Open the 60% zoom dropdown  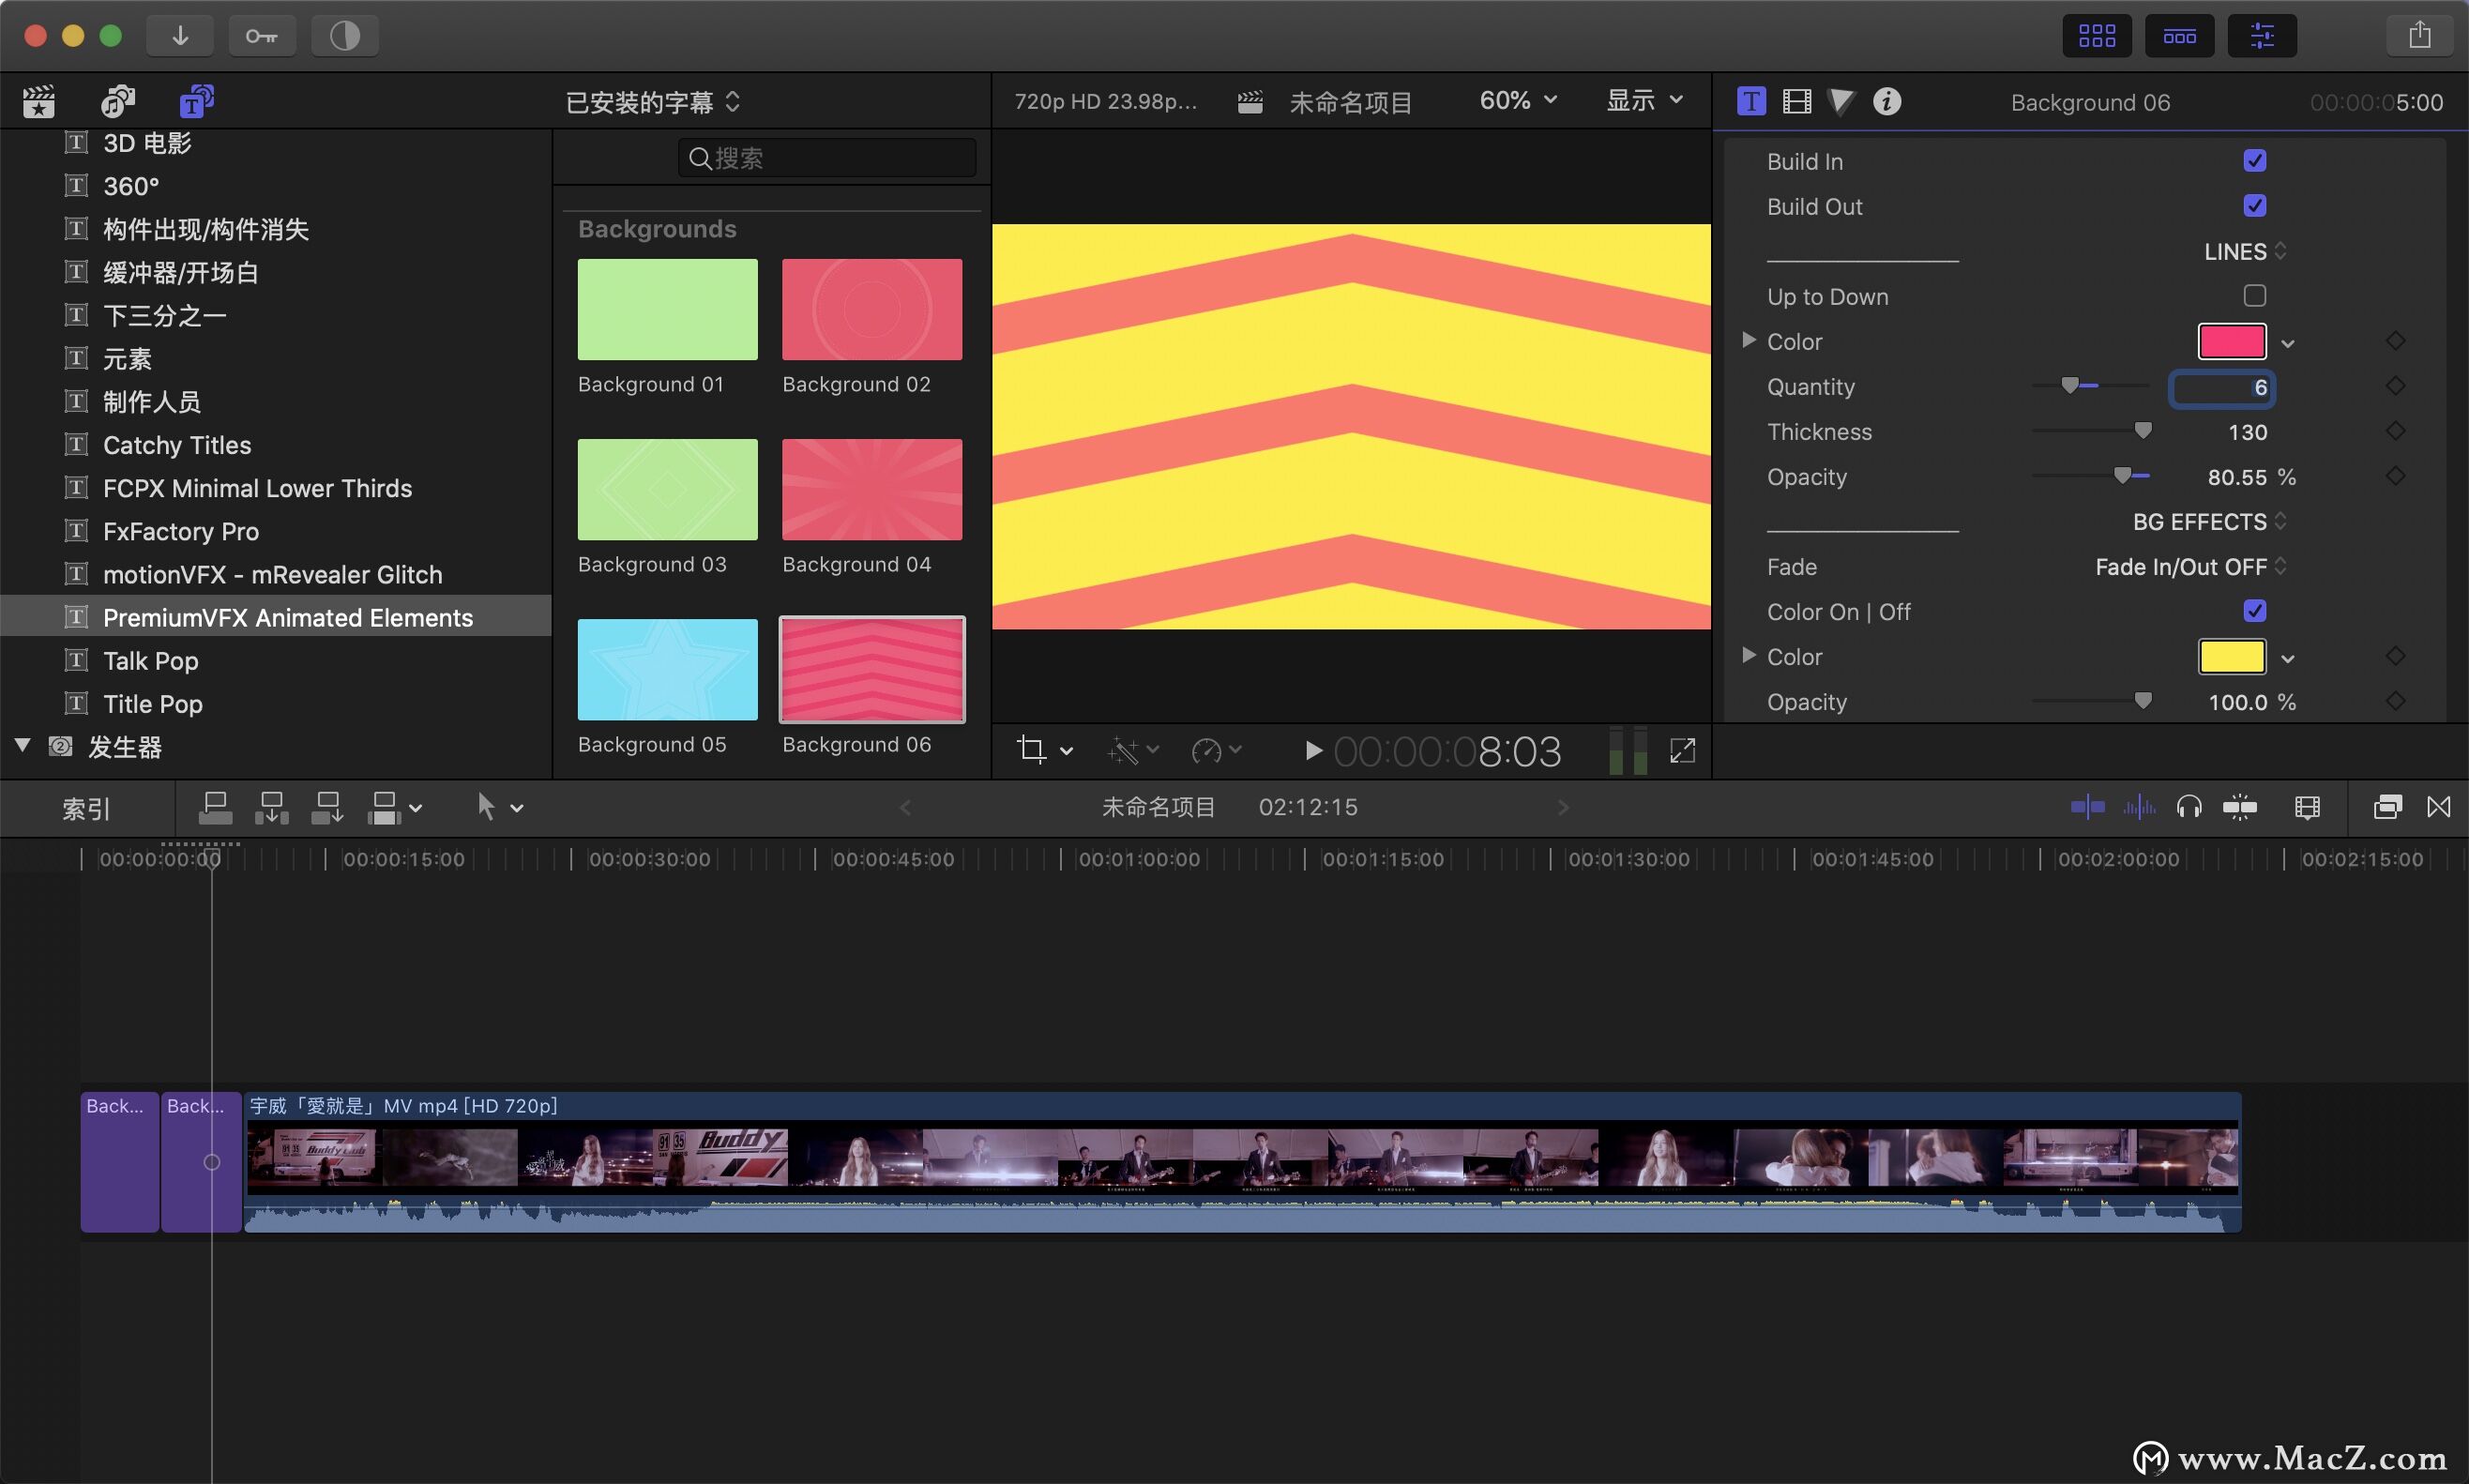click(1518, 101)
